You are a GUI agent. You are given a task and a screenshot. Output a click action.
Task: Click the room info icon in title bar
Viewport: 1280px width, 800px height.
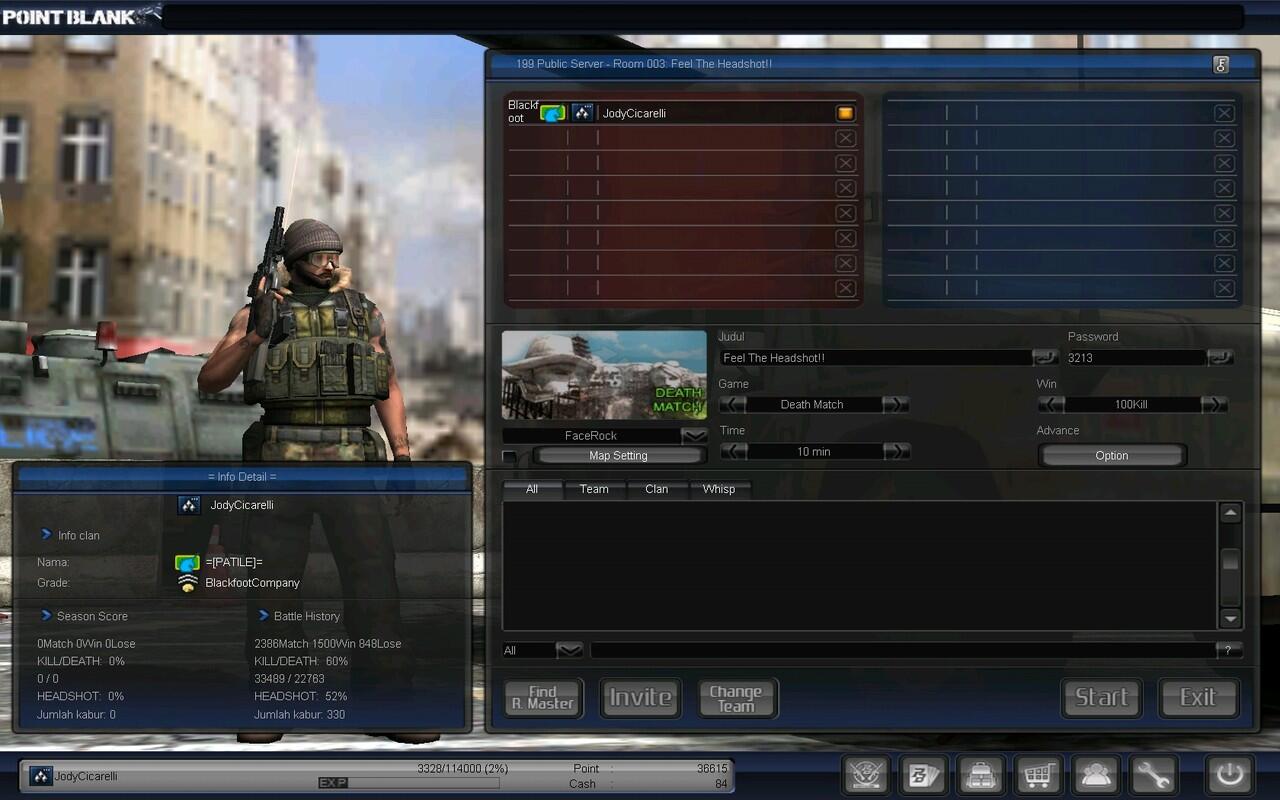pyautogui.click(x=1220, y=64)
